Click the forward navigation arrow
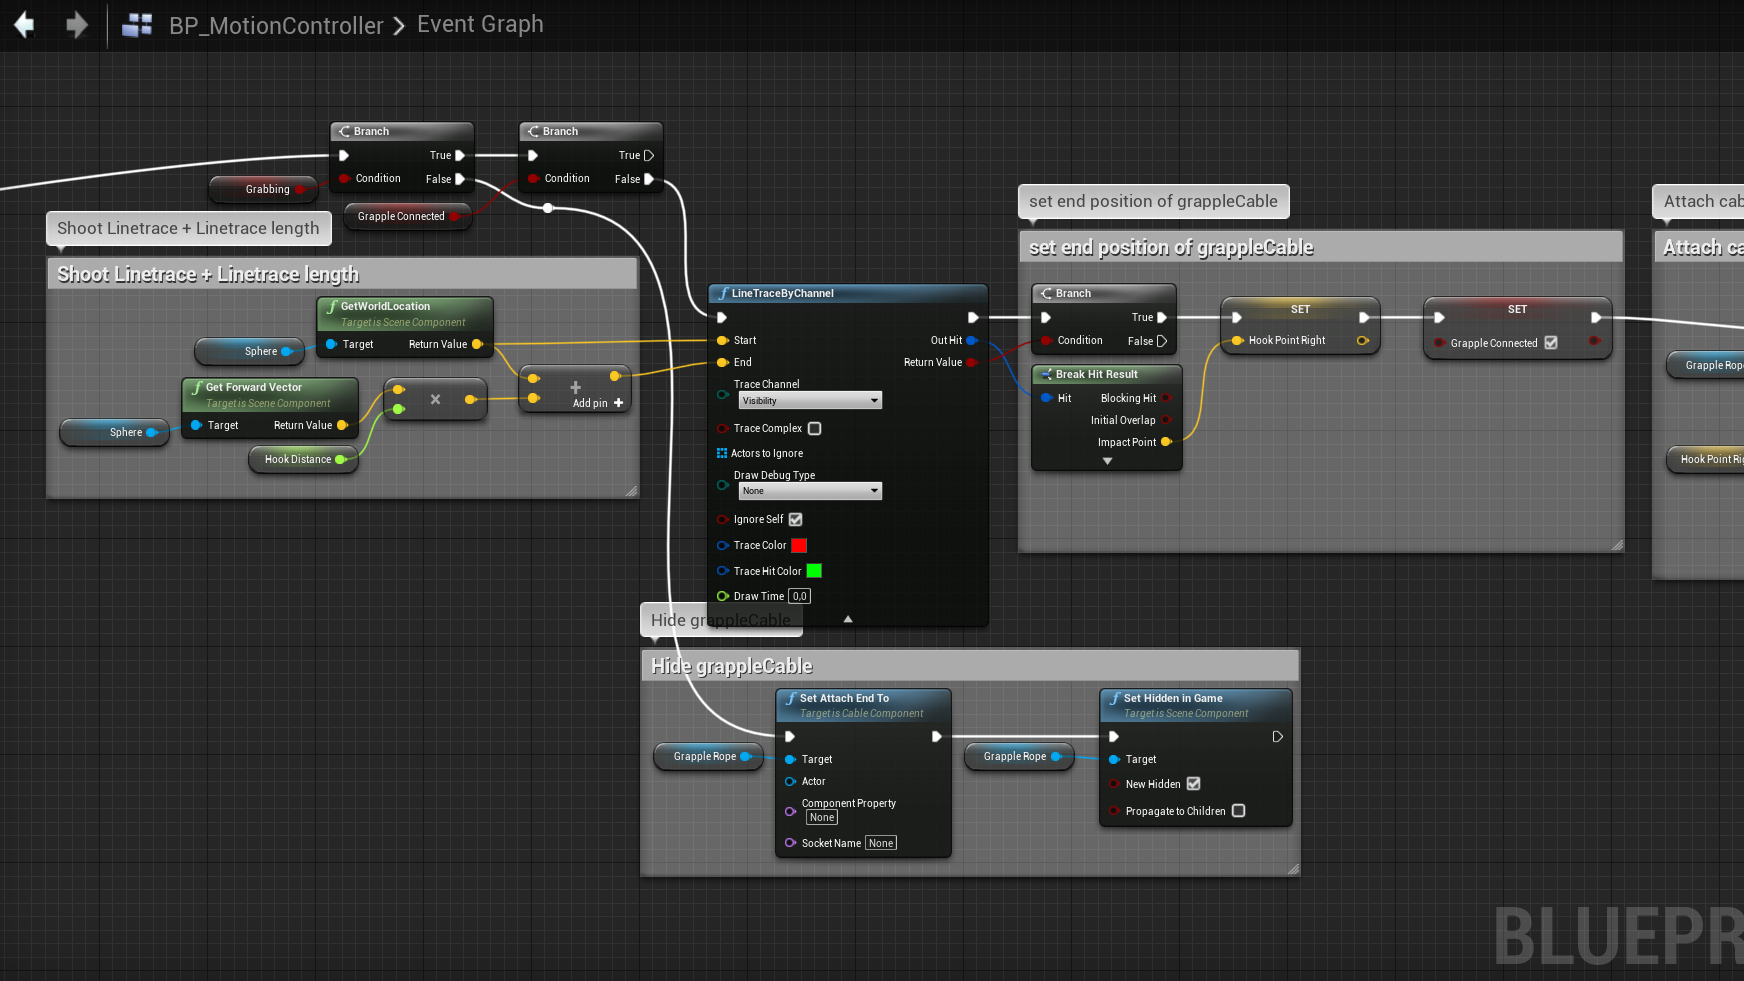The width and height of the screenshot is (1744, 981). [x=77, y=25]
